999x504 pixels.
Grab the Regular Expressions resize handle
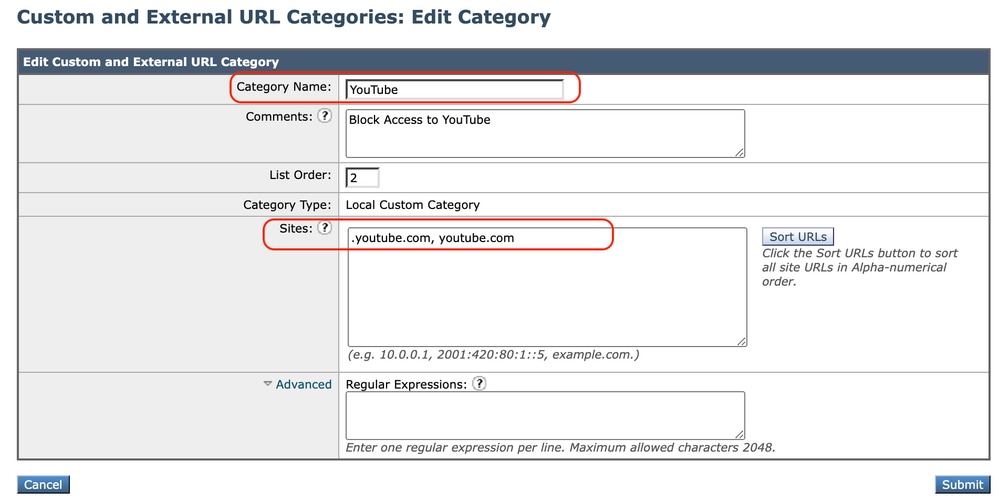pyautogui.click(x=739, y=434)
